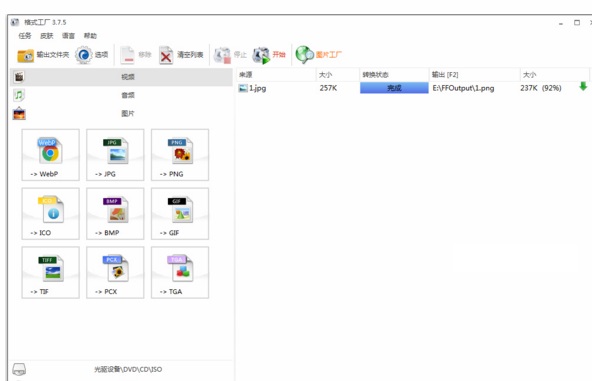The height and width of the screenshot is (381, 592).
Task: Expand the optical device DVD\CD\ISO section
Action: [x=121, y=369]
